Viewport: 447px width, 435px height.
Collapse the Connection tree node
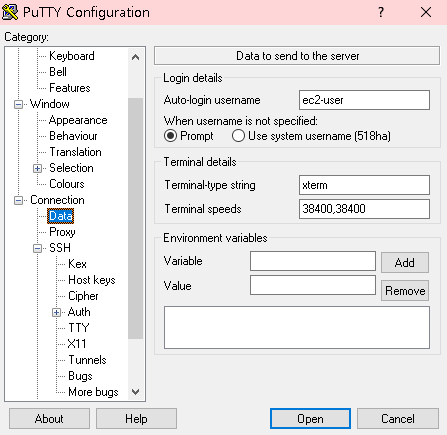pyautogui.click(x=18, y=200)
